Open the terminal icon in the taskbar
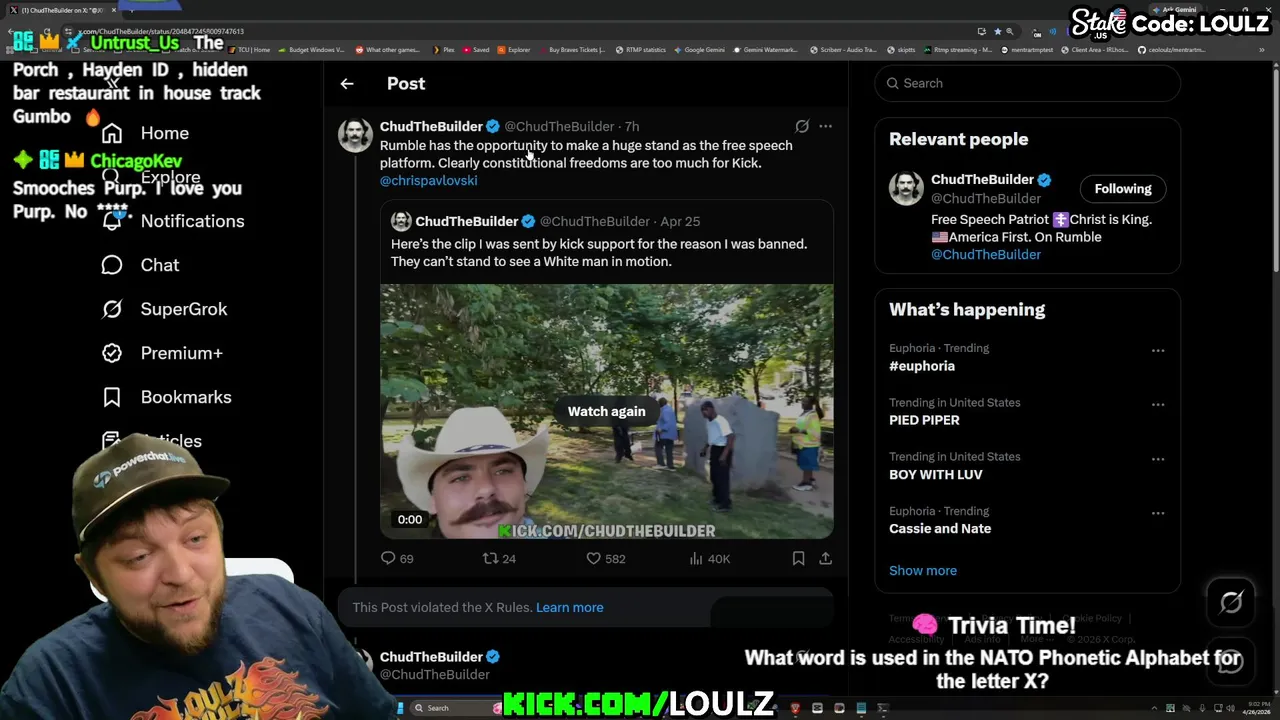The width and height of the screenshot is (1280, 720). pyautogui.click(x=883, y=708)
